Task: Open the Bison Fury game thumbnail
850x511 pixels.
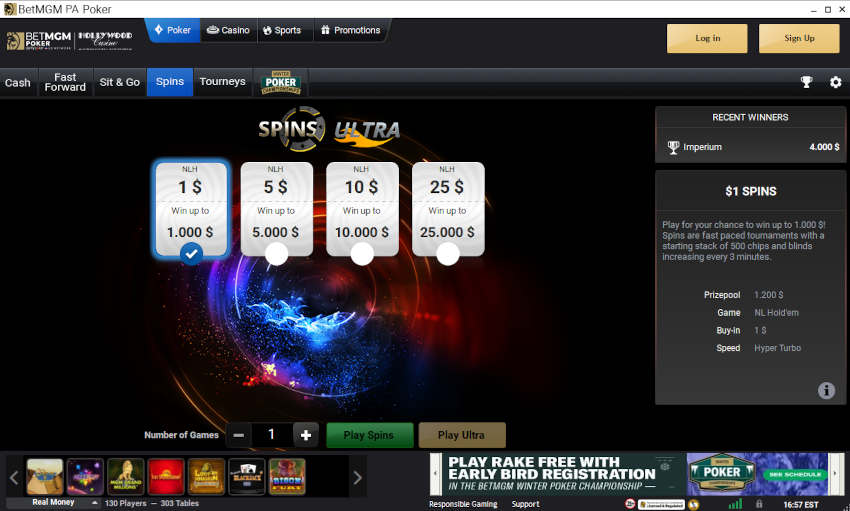Action: (x=287, y=476)
